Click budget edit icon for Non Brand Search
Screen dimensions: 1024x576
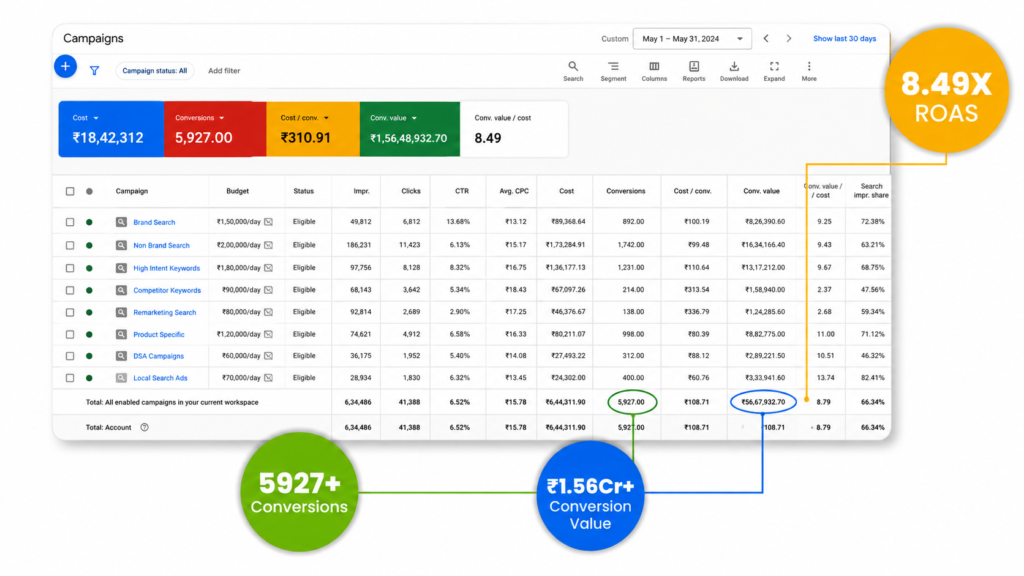[268, 245]
